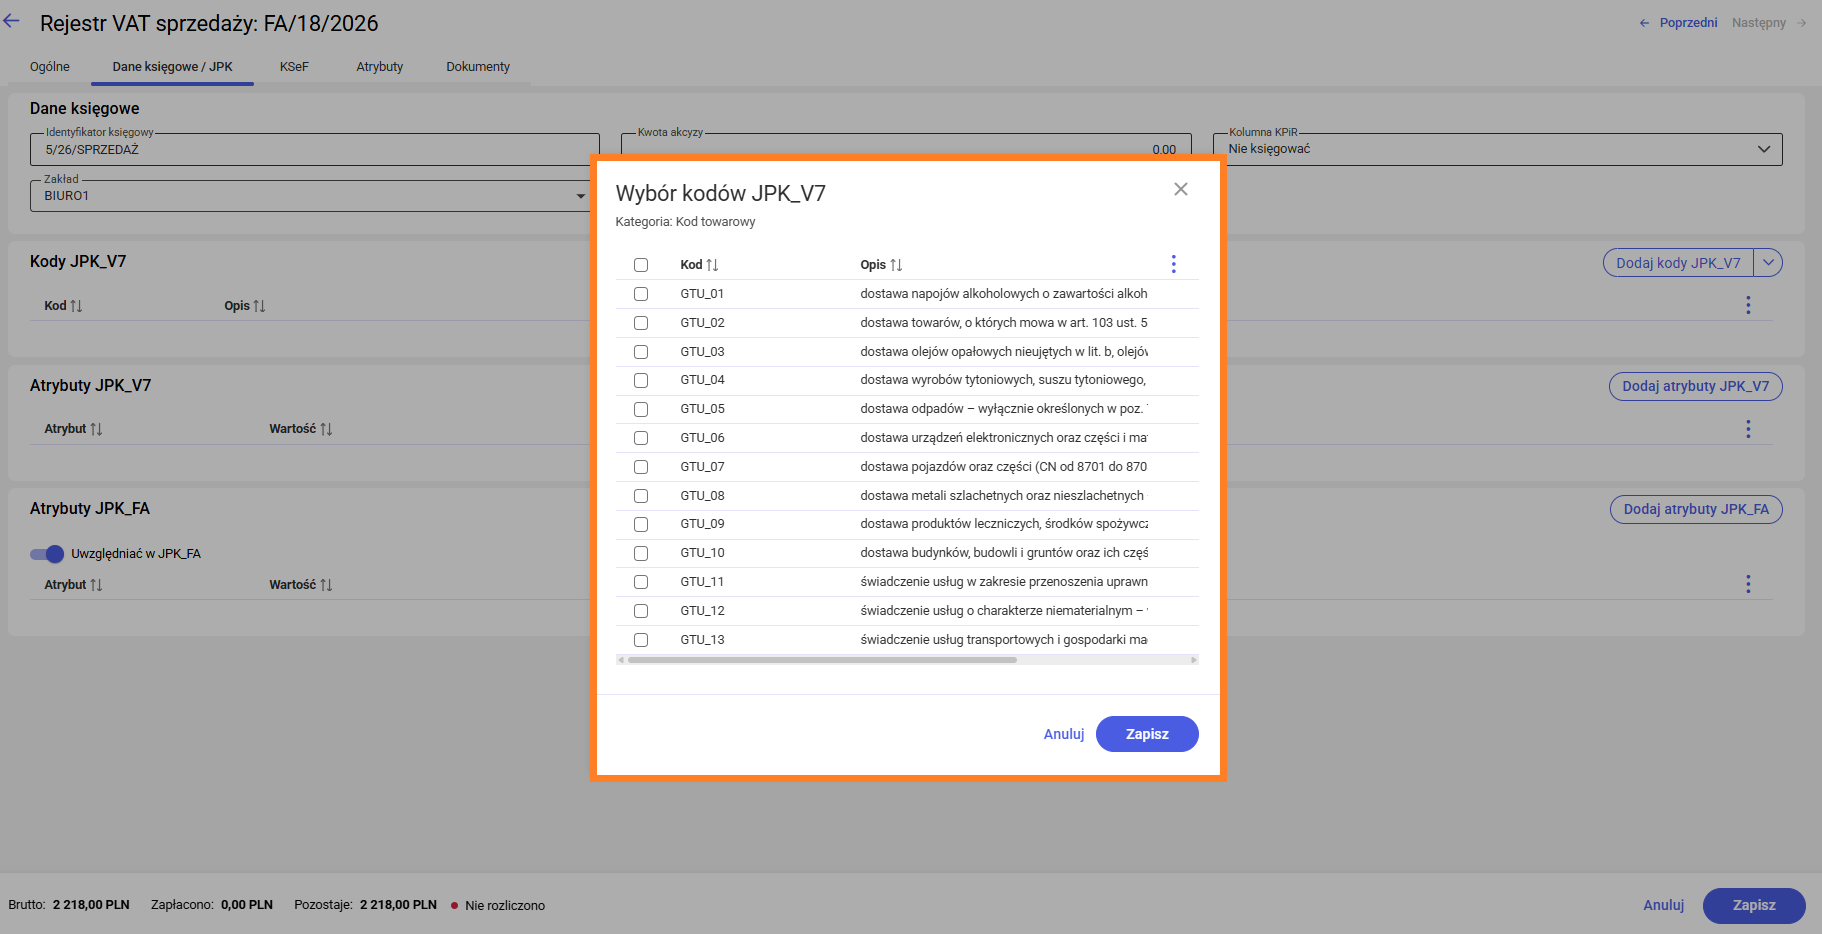This screenshot has height=934, width=1822.
Task: Open the Zakład BIURO1 dropdown
Action: click(x=580, y=196)
